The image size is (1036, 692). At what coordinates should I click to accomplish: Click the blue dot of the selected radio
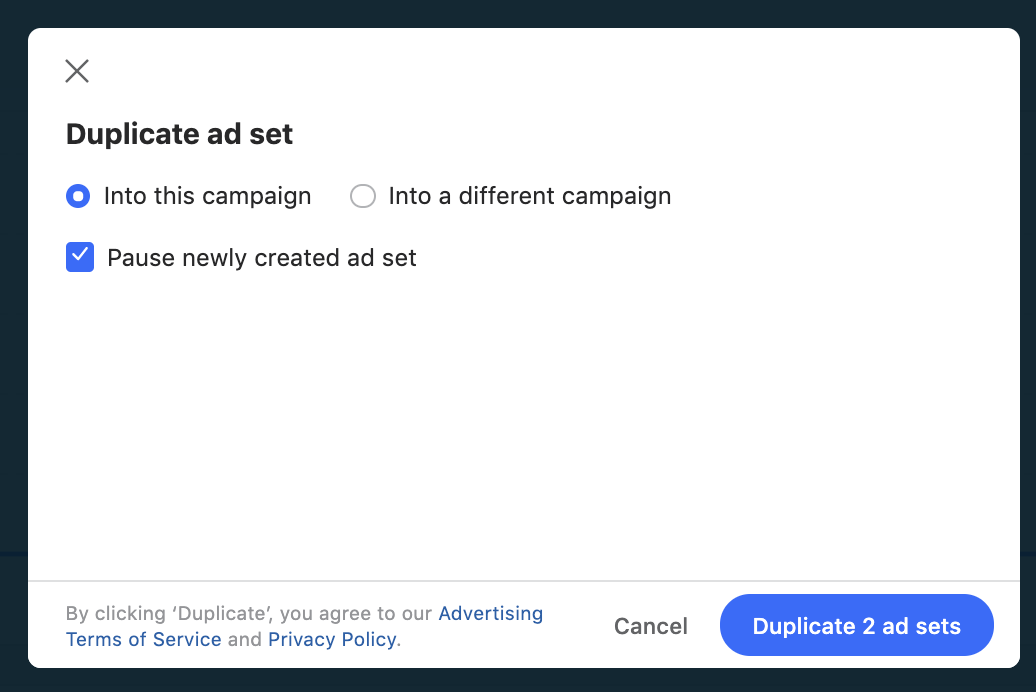click(x=78, y=196)
